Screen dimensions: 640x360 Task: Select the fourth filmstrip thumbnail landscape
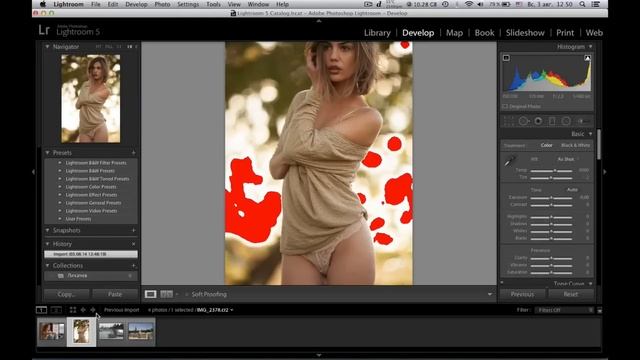(141, 331)
